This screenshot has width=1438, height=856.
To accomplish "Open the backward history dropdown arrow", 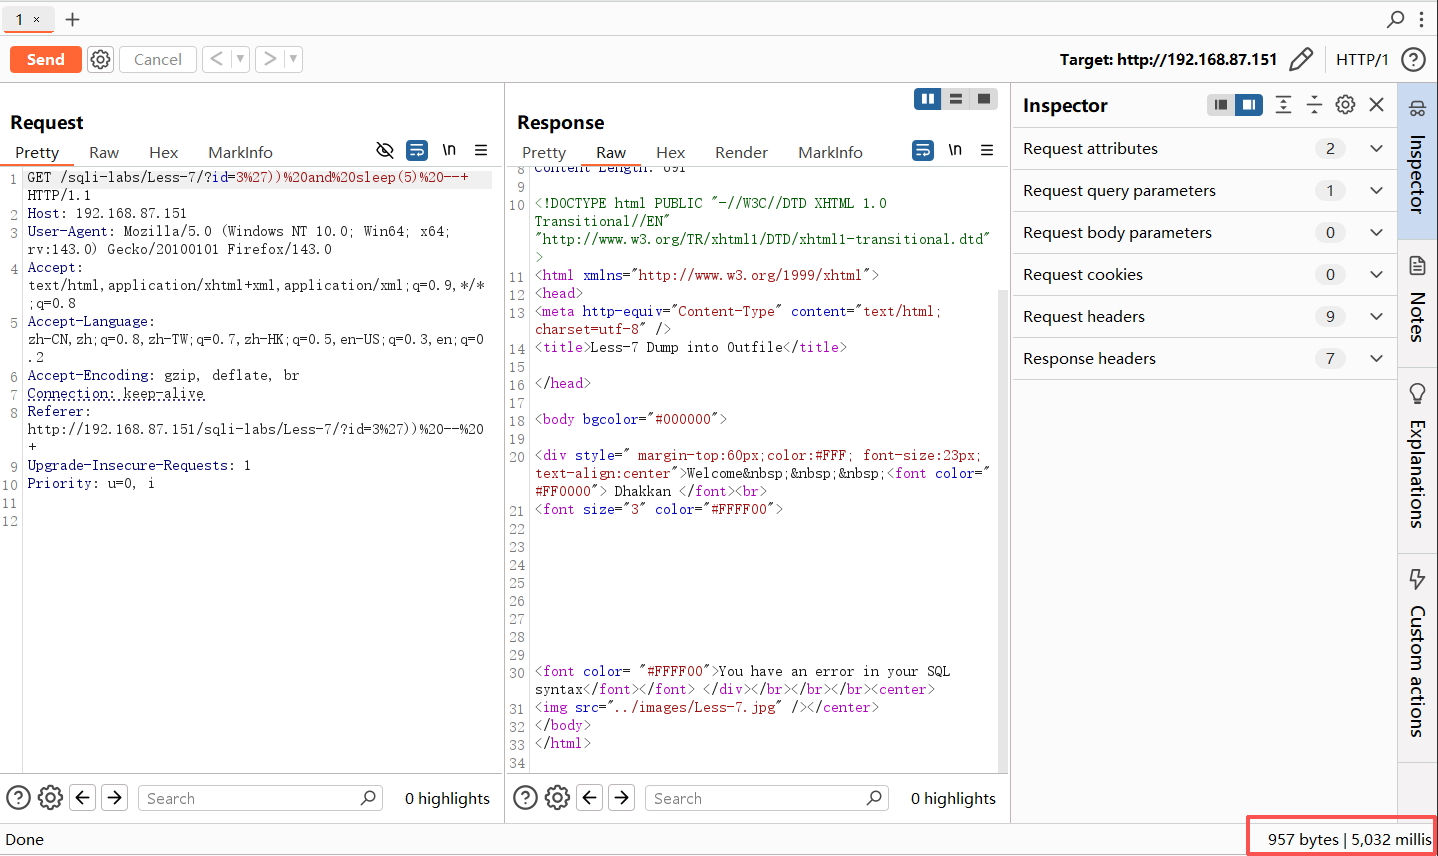I will (240, 59).
